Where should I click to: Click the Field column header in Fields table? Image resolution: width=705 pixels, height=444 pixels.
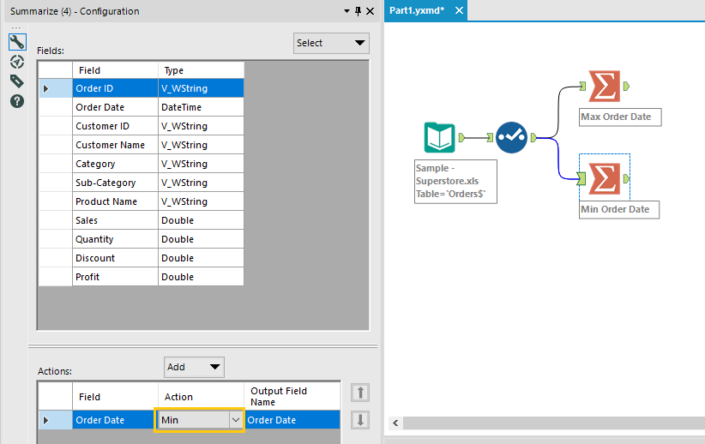115,71
